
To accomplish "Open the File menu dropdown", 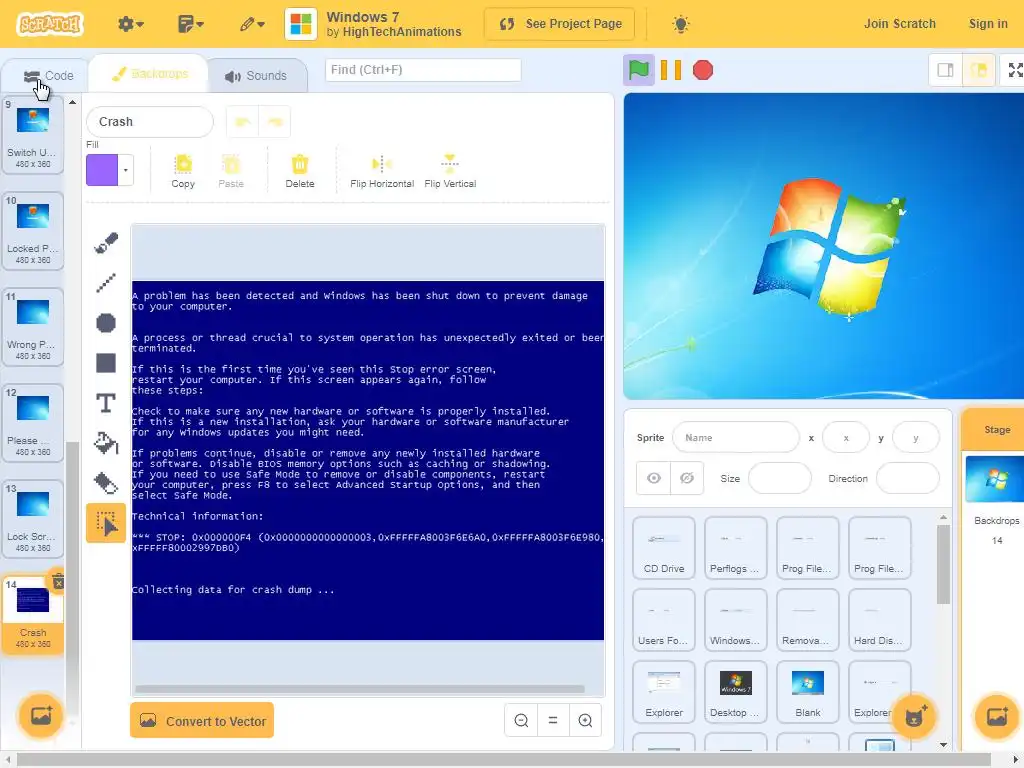I will coord(191,24).
